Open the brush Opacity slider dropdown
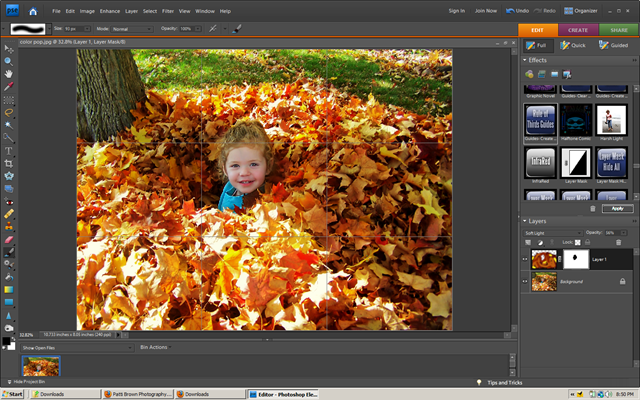Viewport: 640px width, 400px height. tap(198, 29)
